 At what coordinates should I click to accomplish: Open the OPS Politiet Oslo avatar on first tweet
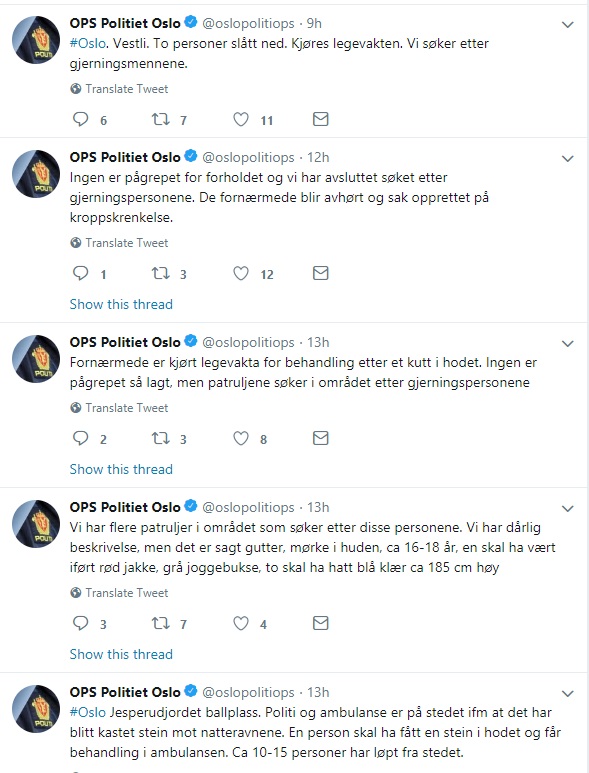tap(36, 40)
